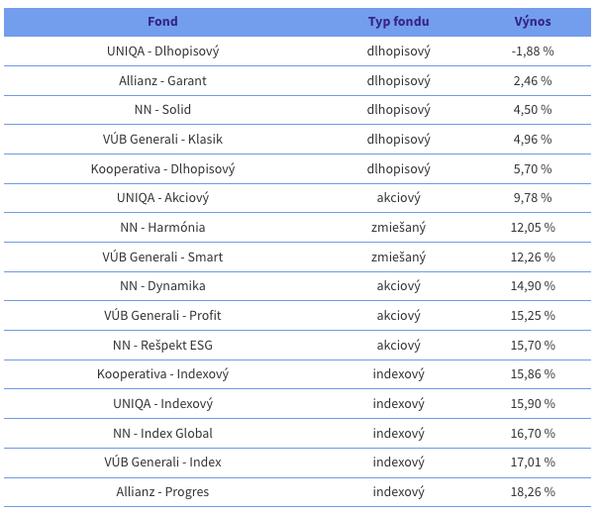This screenshot has height=513, width=600.
Task: Click the -1,88 % return value
Action: pyautogui.click(x=532, y=51)
